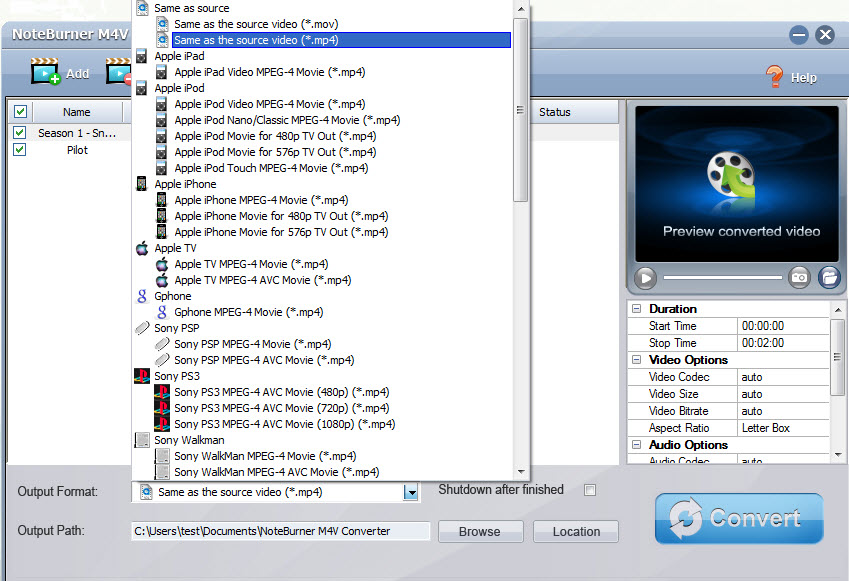Open the Video Codec auto value

click(783, 377)
